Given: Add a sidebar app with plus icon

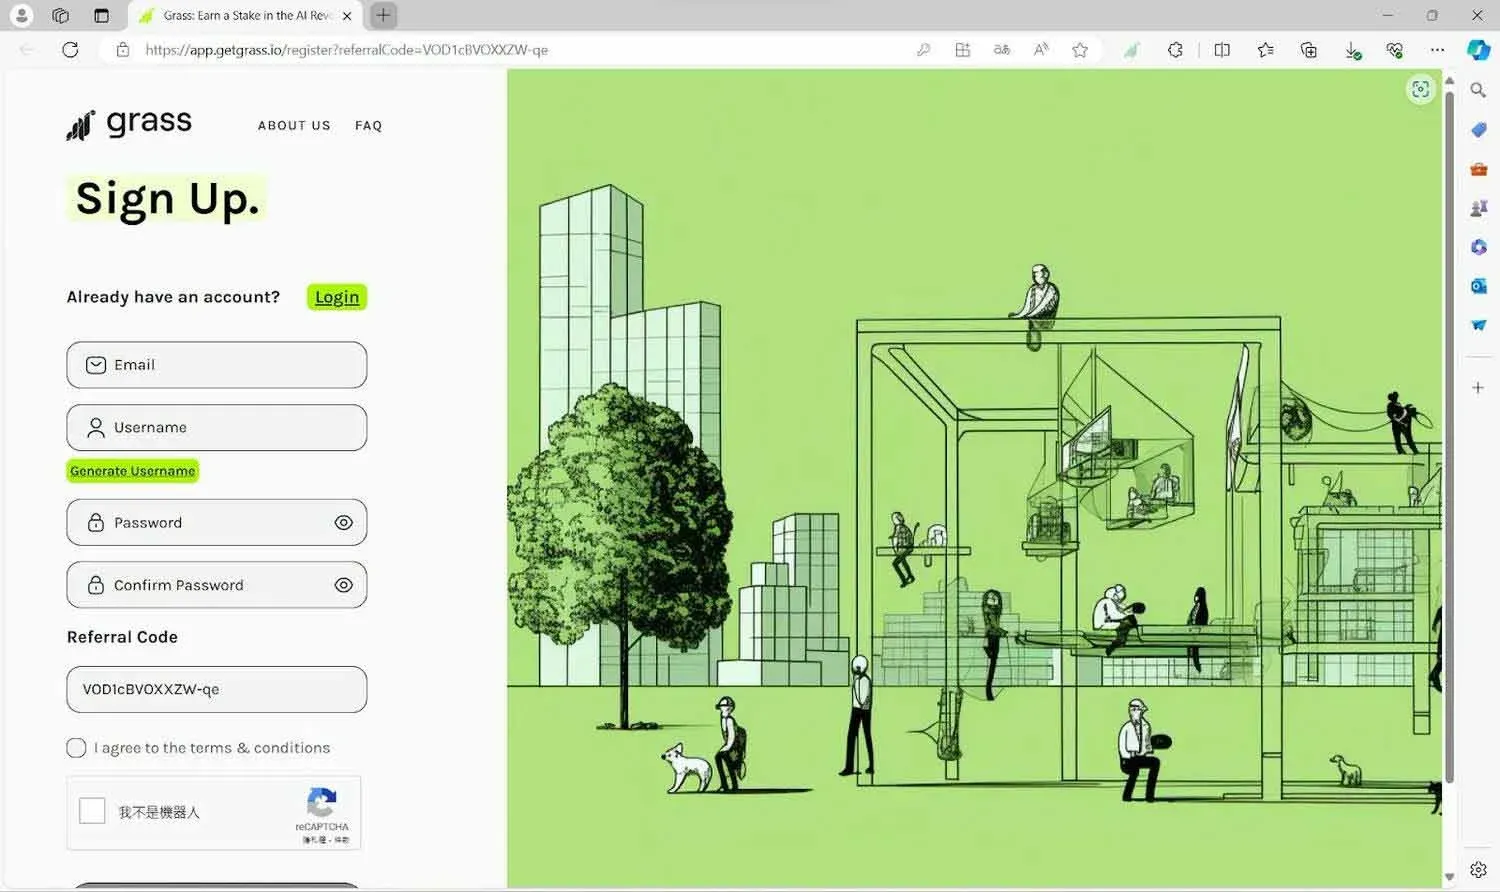Looking at the screenshot, I should (1478, 387).
